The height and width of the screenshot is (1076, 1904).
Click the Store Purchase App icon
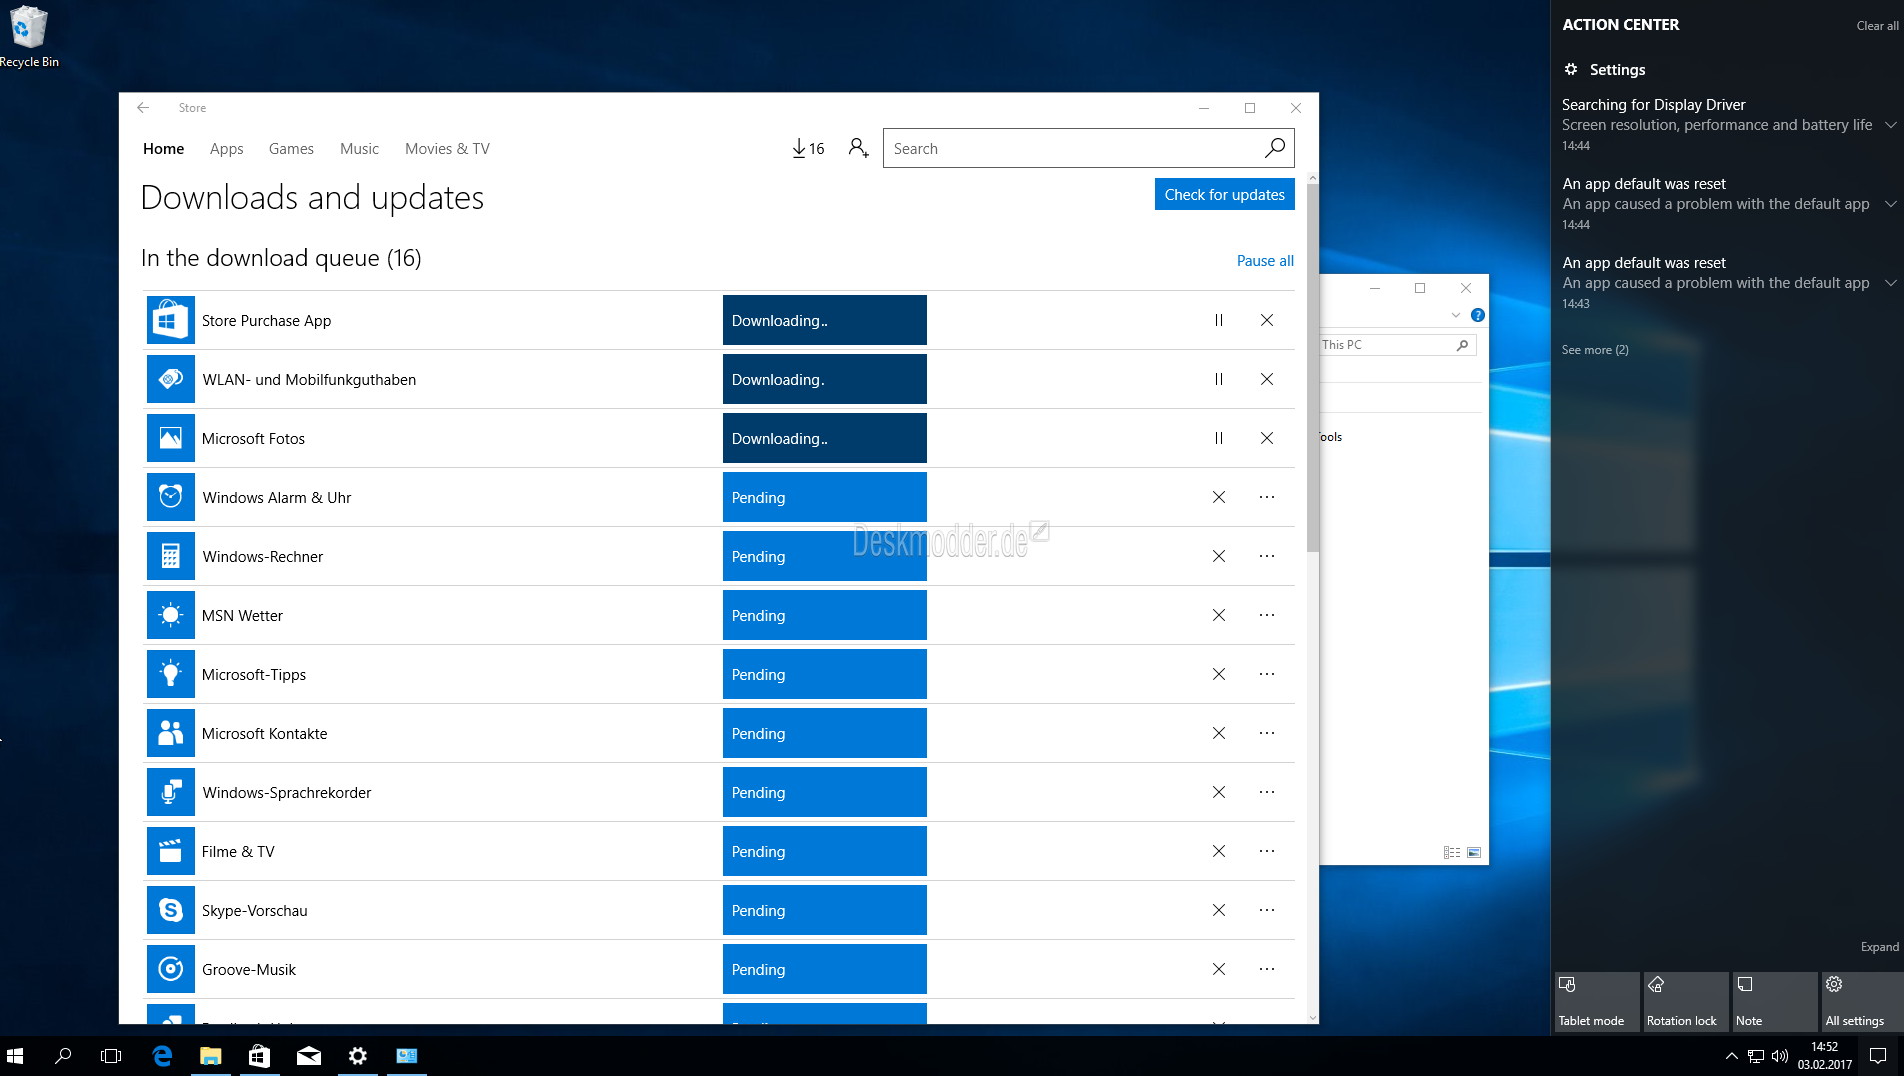tap(170, 320)
